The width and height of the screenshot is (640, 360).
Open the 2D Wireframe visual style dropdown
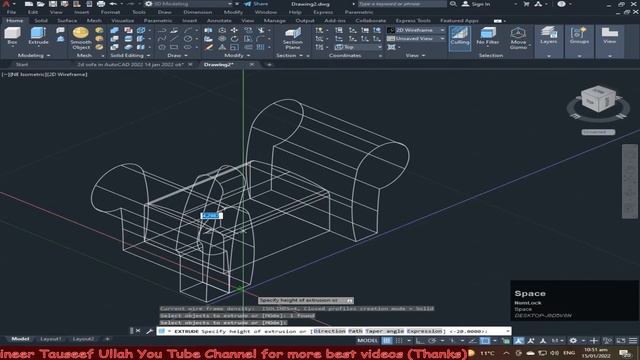coord(416,30)
